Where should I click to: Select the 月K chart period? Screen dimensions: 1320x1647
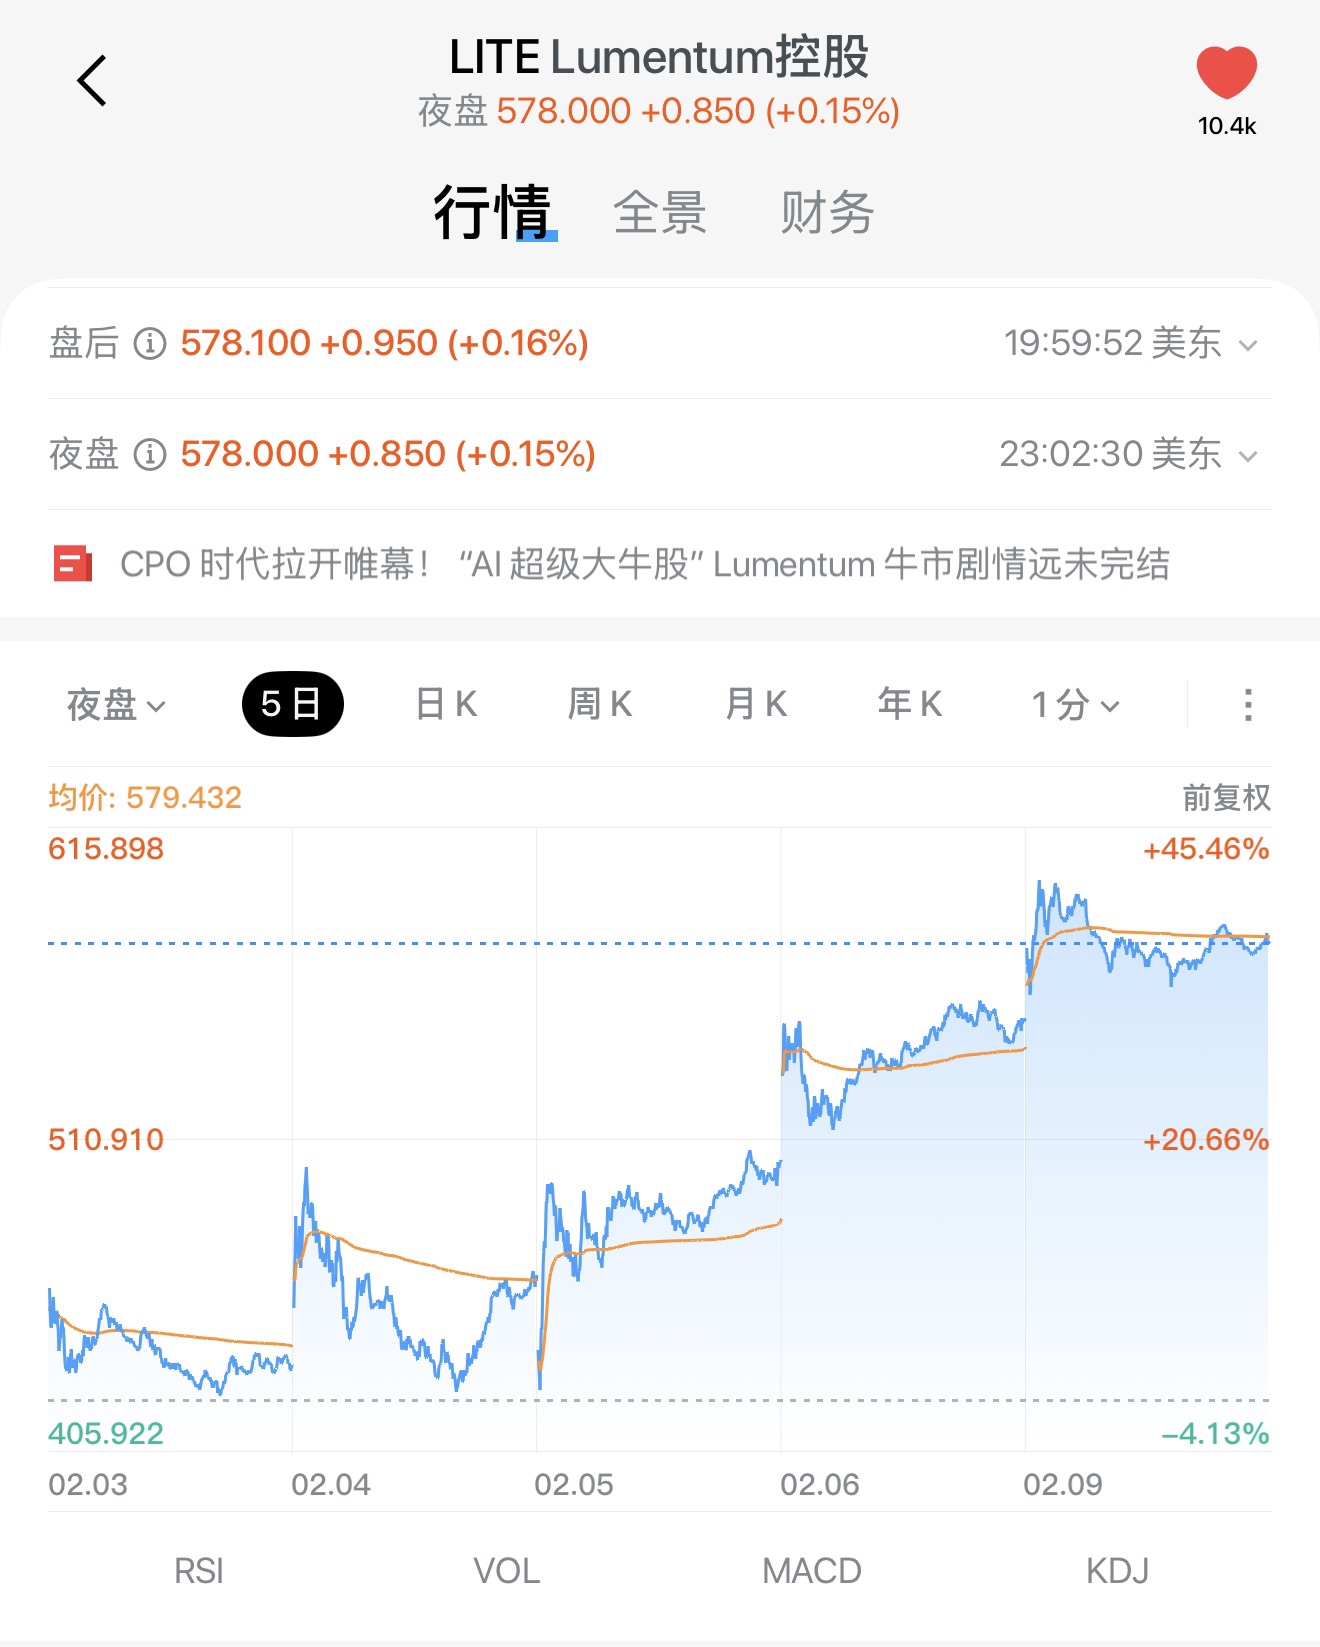[x=756, y=704]
